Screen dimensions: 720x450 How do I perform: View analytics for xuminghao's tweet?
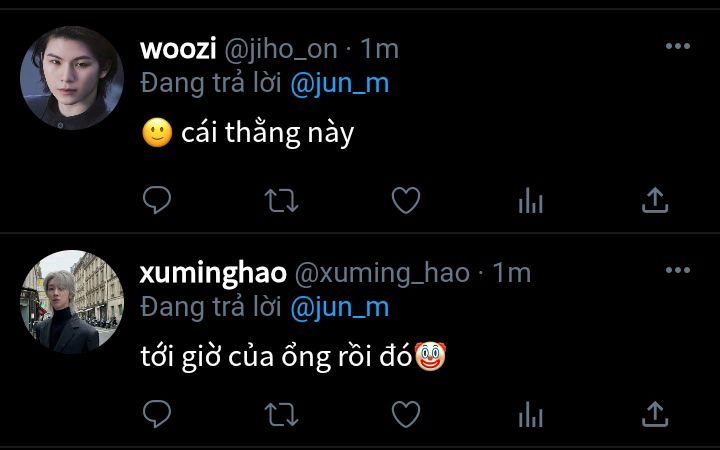point(531,415)
